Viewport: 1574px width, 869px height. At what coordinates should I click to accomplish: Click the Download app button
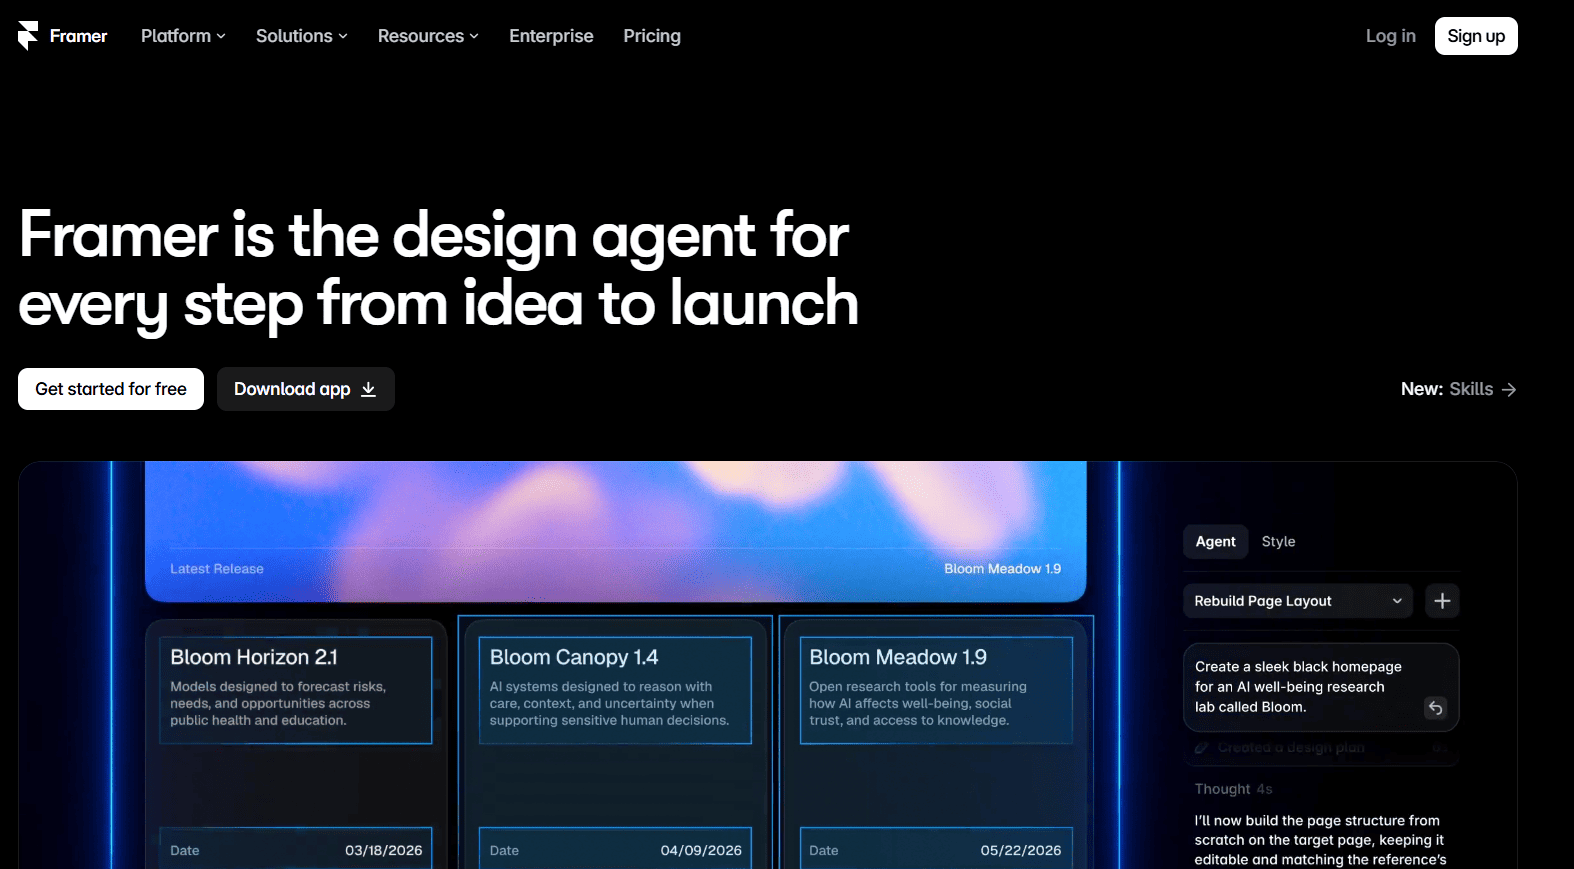click(x=306, y=389)
